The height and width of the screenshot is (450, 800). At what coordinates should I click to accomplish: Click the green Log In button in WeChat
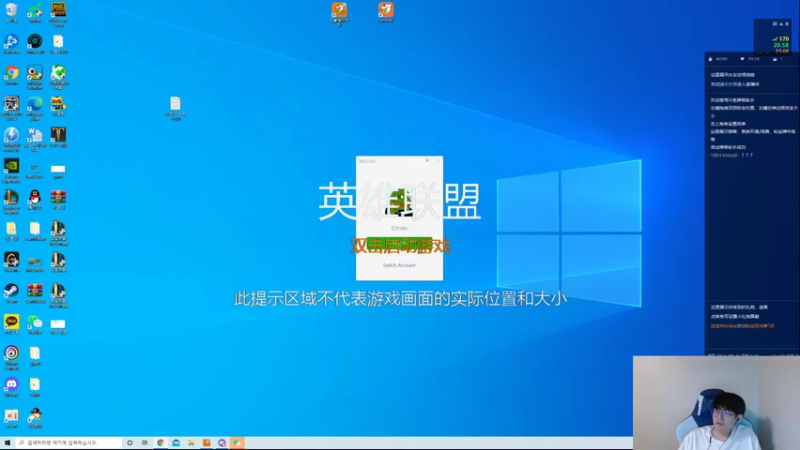[x=399, y=244]
